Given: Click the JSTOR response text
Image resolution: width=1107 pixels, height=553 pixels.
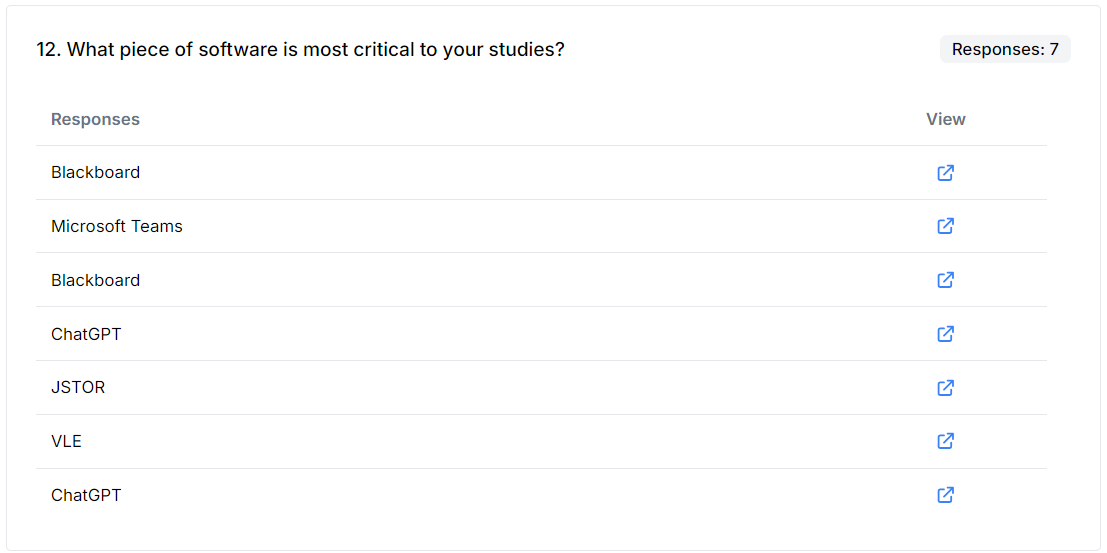Looking at the screenshot, I should [78, 388].
